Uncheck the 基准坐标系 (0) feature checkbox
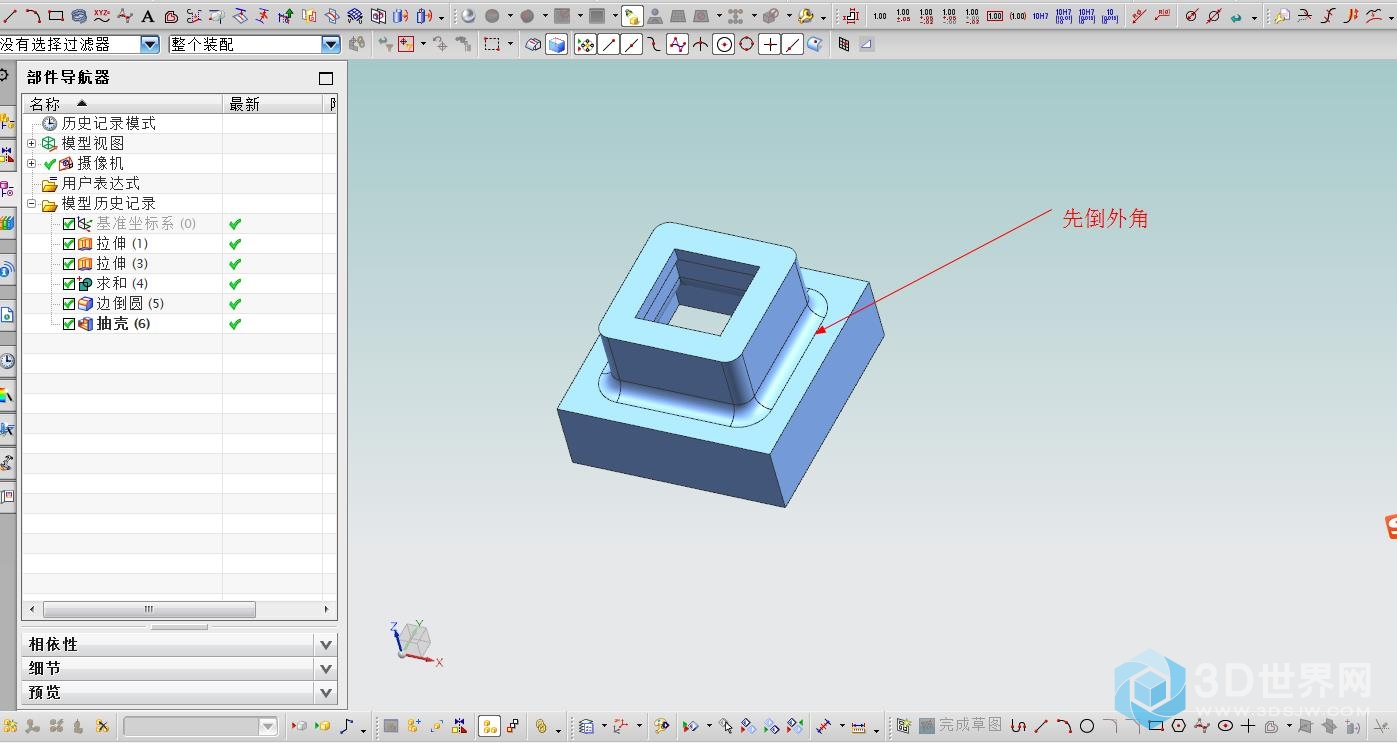Image resolution: width=1397 pixels, height=743 pixels. point(69,224)
